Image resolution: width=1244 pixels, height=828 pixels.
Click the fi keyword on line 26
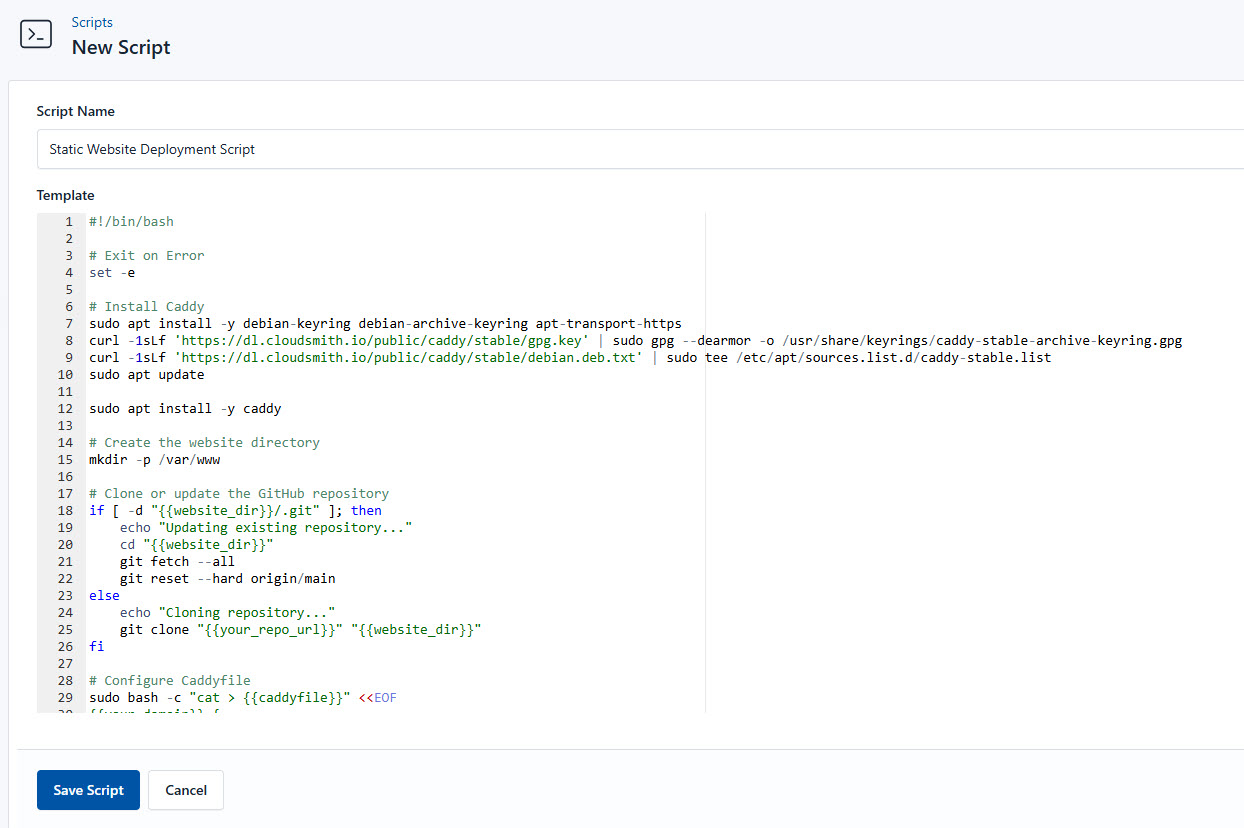pyautogui.click(x=96, y=646)
